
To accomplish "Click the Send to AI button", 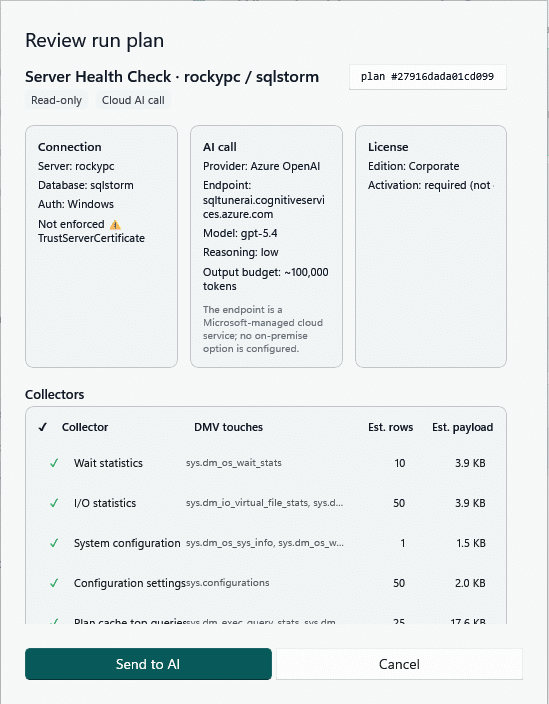I will (x=148, y=664).
